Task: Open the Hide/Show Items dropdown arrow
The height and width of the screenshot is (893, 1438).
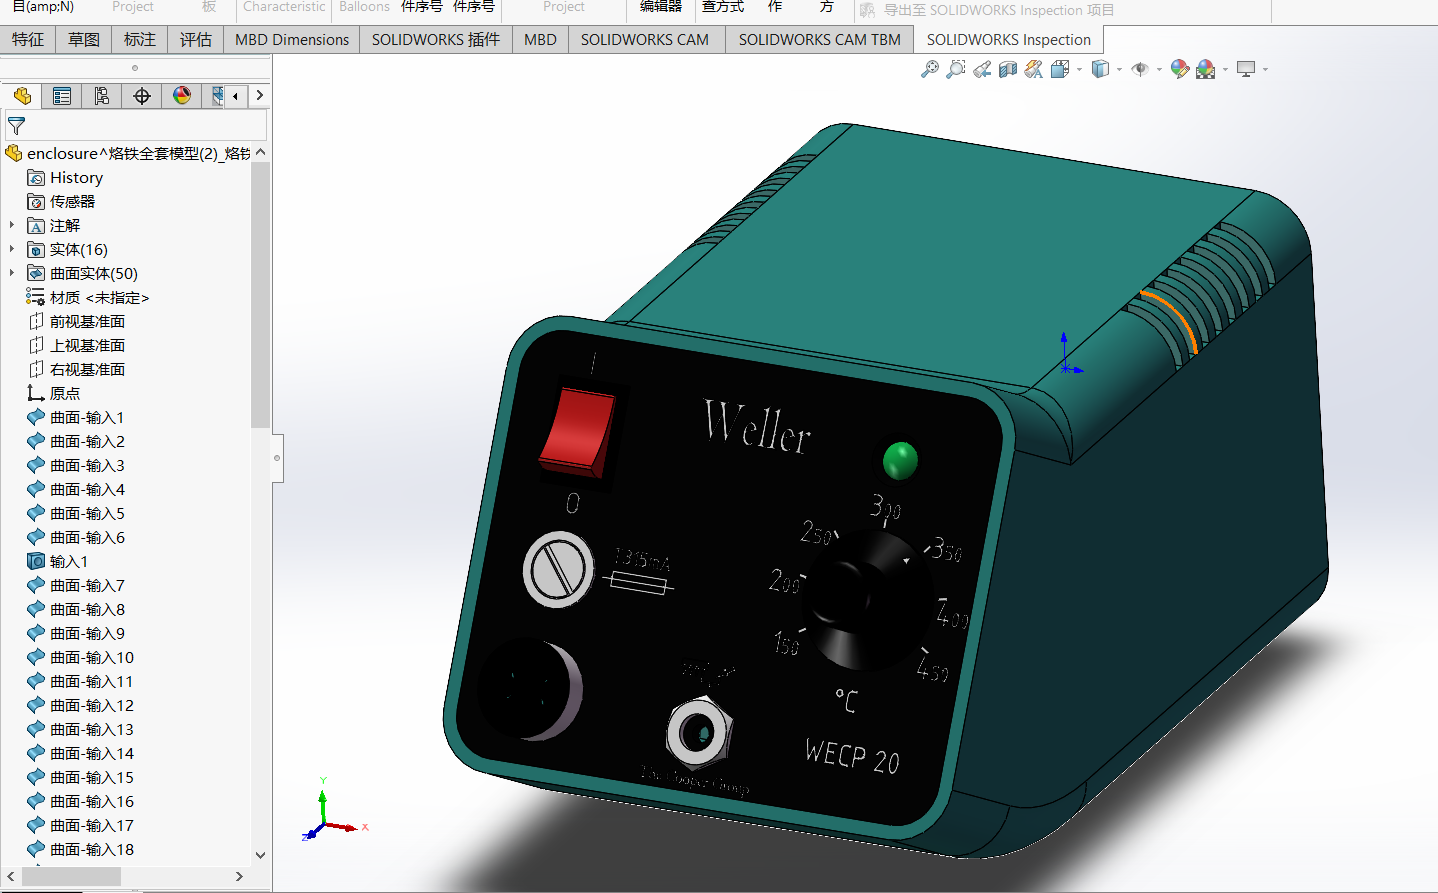Action: [1159, 70]
